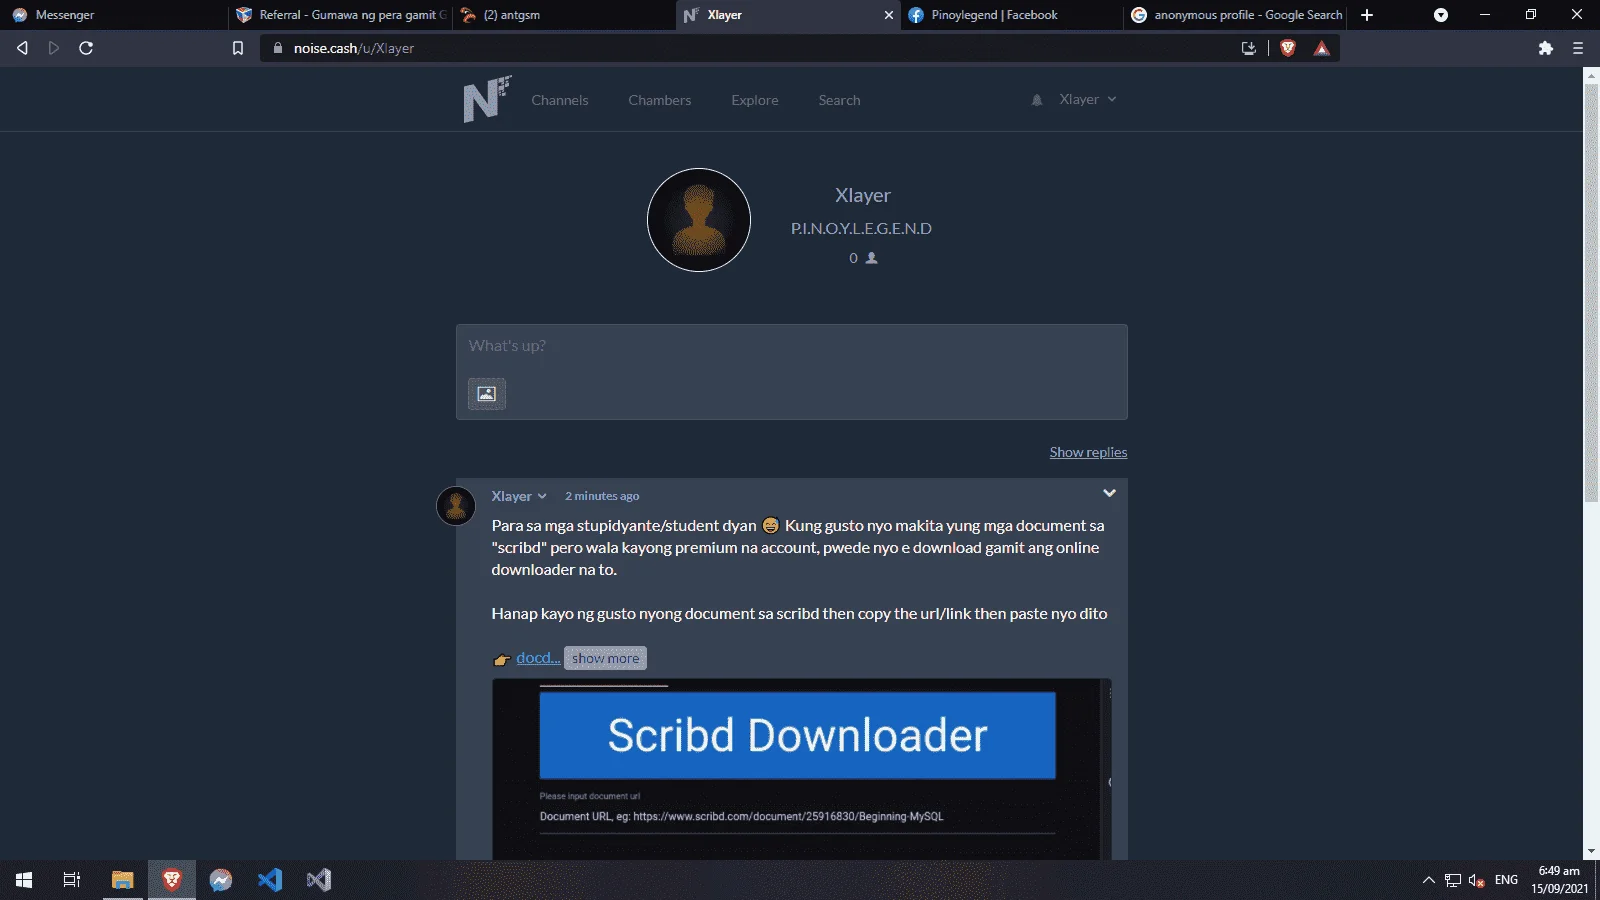This screenshot has width=1600, height=900.
Task: Open the browser hamburger menu
Action: point(1578,48)
